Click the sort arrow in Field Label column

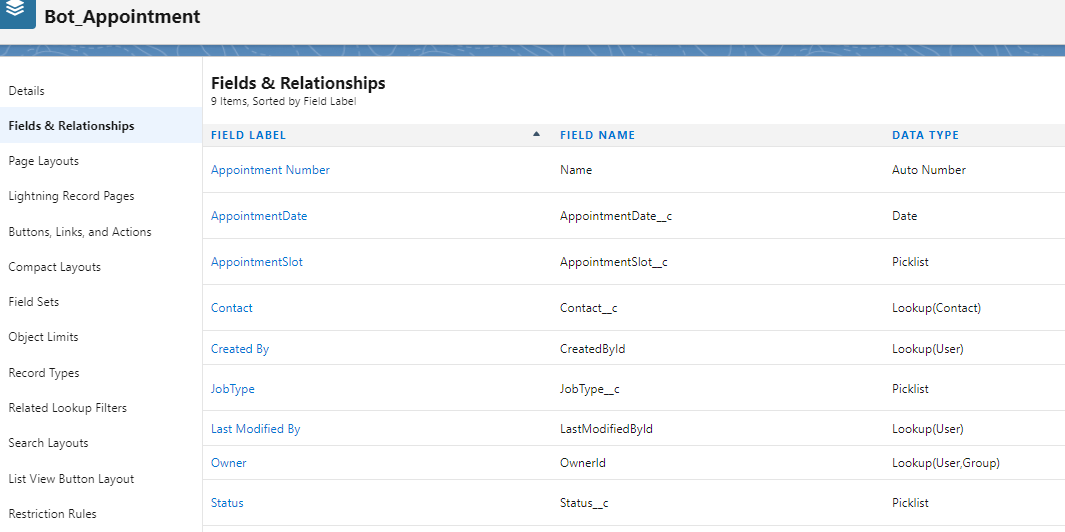tap(536, 134)
